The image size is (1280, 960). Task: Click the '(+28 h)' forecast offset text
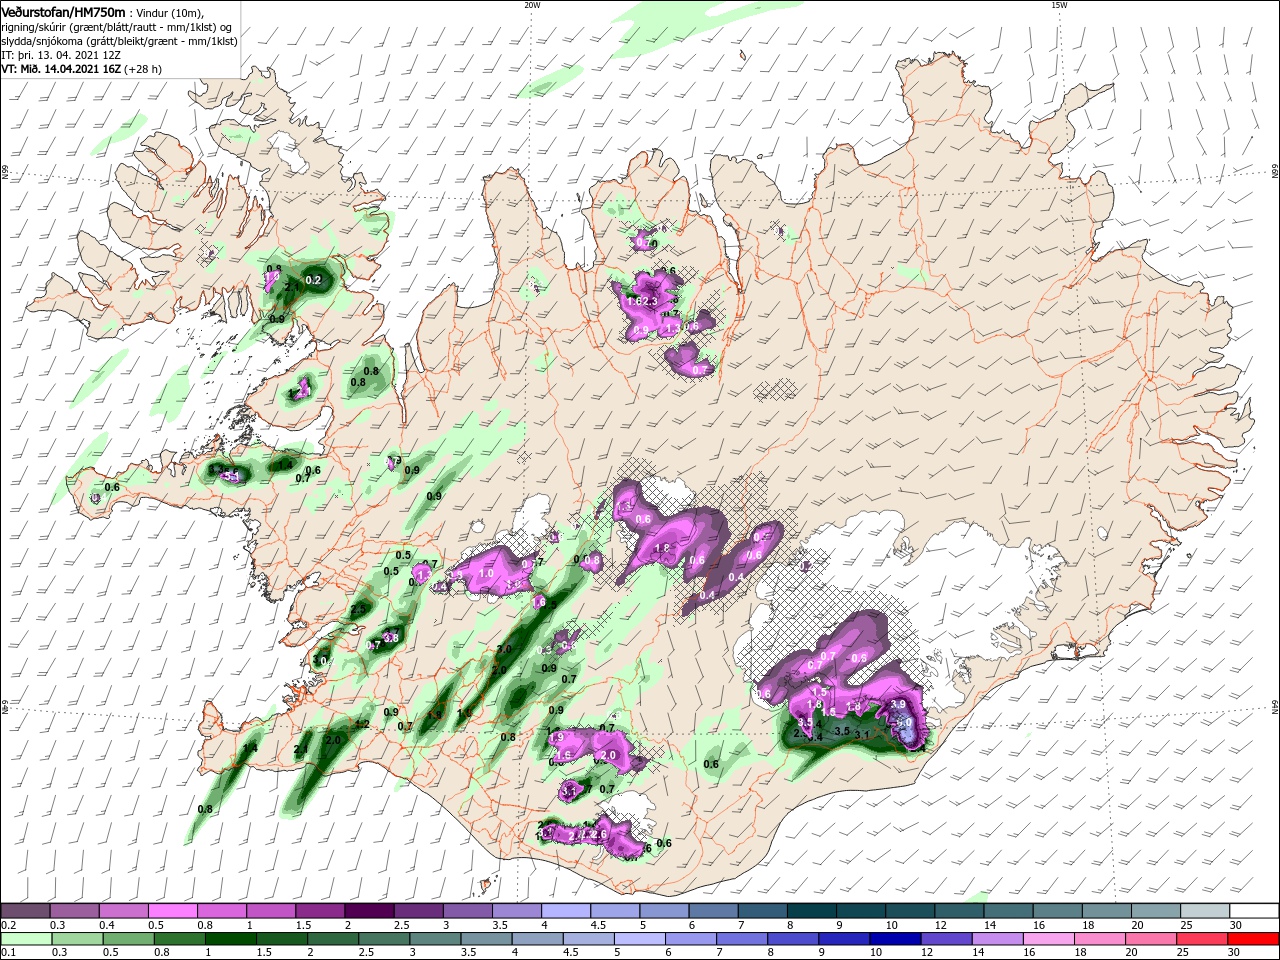pos(143,69)
